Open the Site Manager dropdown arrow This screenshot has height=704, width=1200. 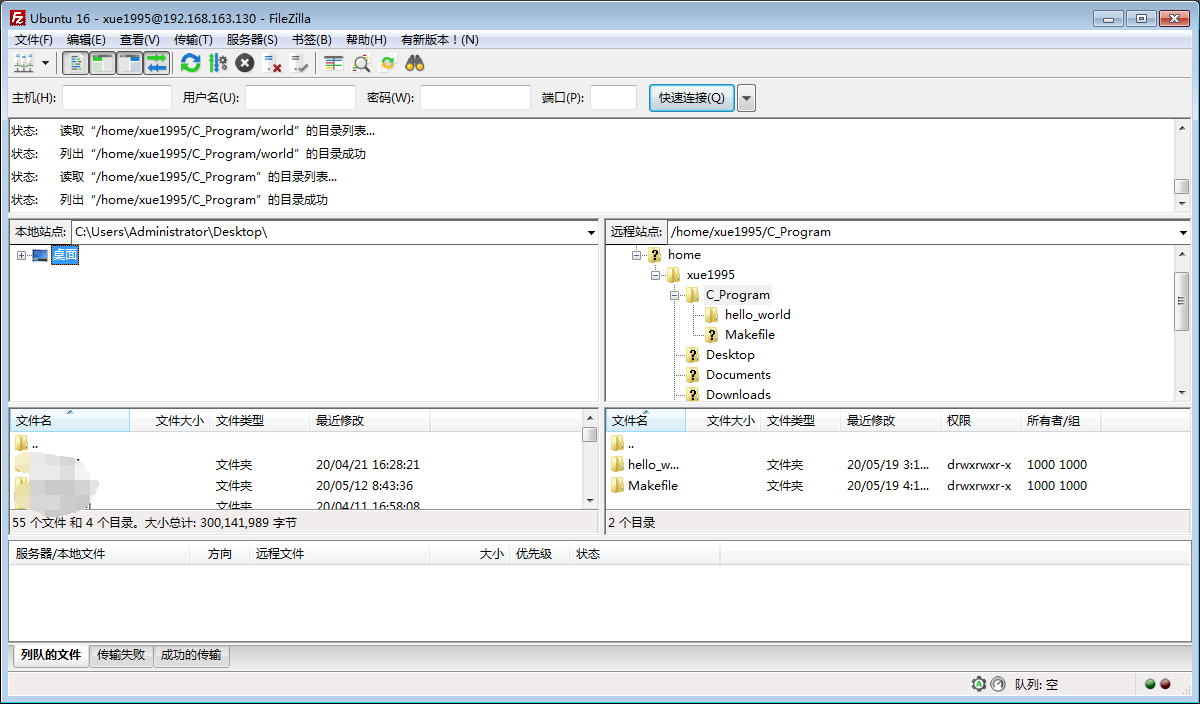45,64
